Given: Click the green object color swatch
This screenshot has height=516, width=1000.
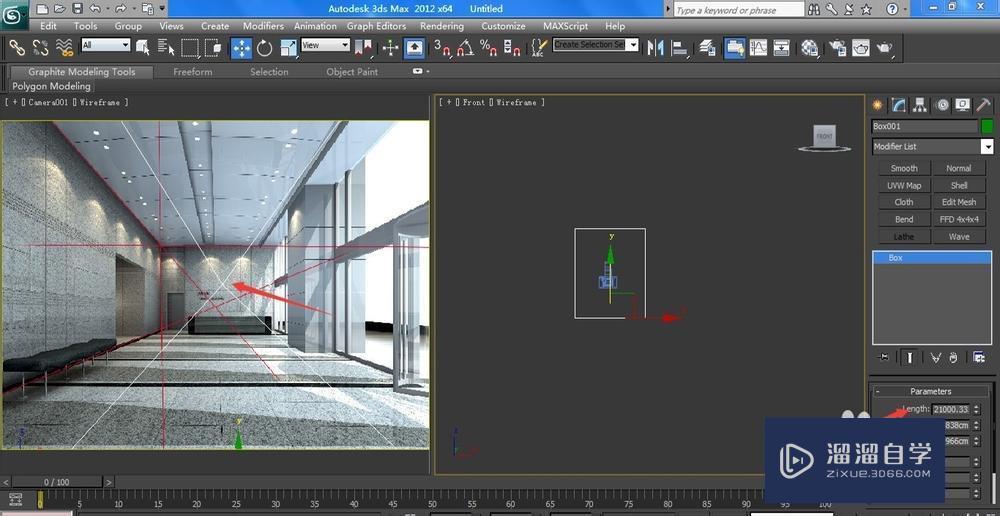Looking at the screenshot, I should [x=987, y=126].
